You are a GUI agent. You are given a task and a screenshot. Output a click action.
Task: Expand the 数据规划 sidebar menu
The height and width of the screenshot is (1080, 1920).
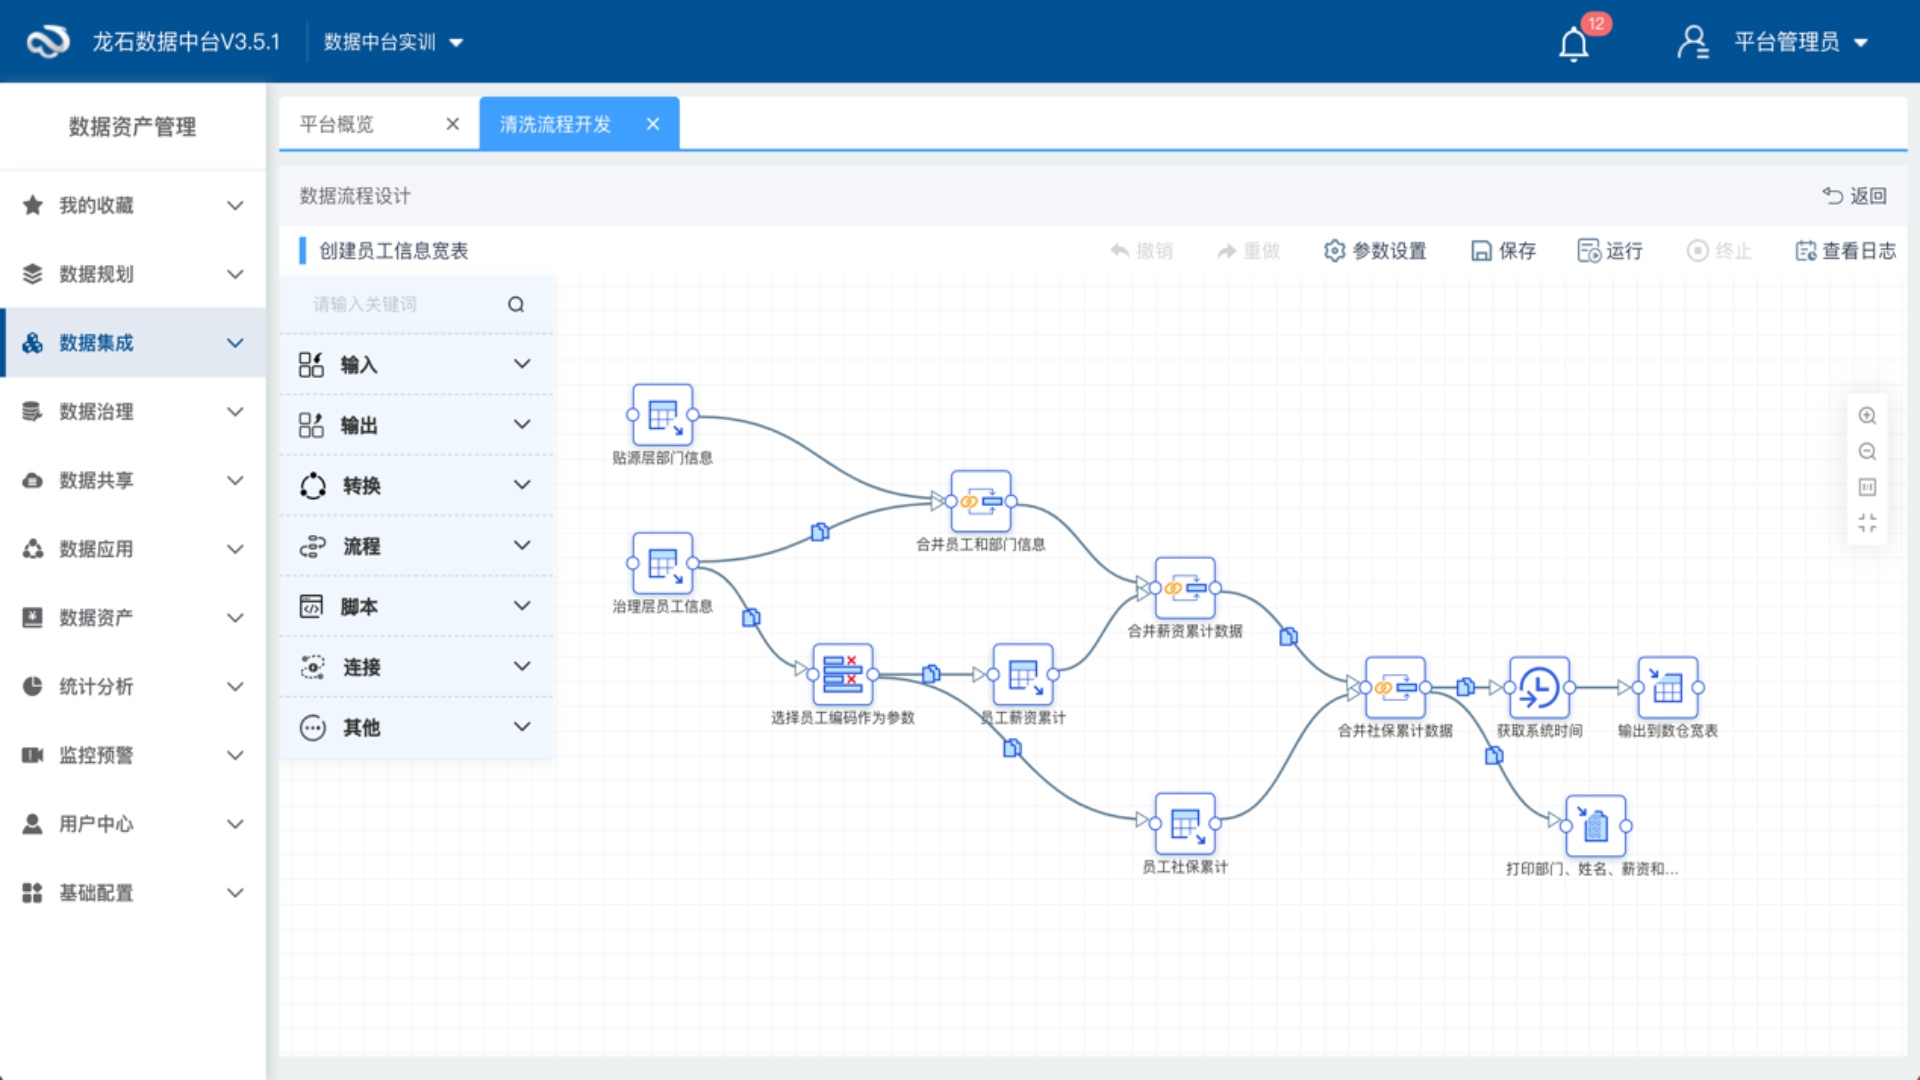(x=133, y=274)
